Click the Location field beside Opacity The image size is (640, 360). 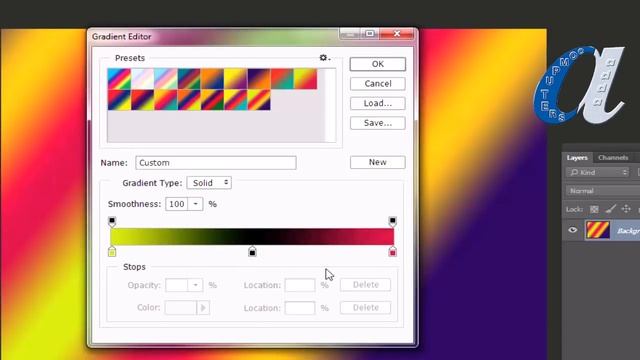[300, 285]
